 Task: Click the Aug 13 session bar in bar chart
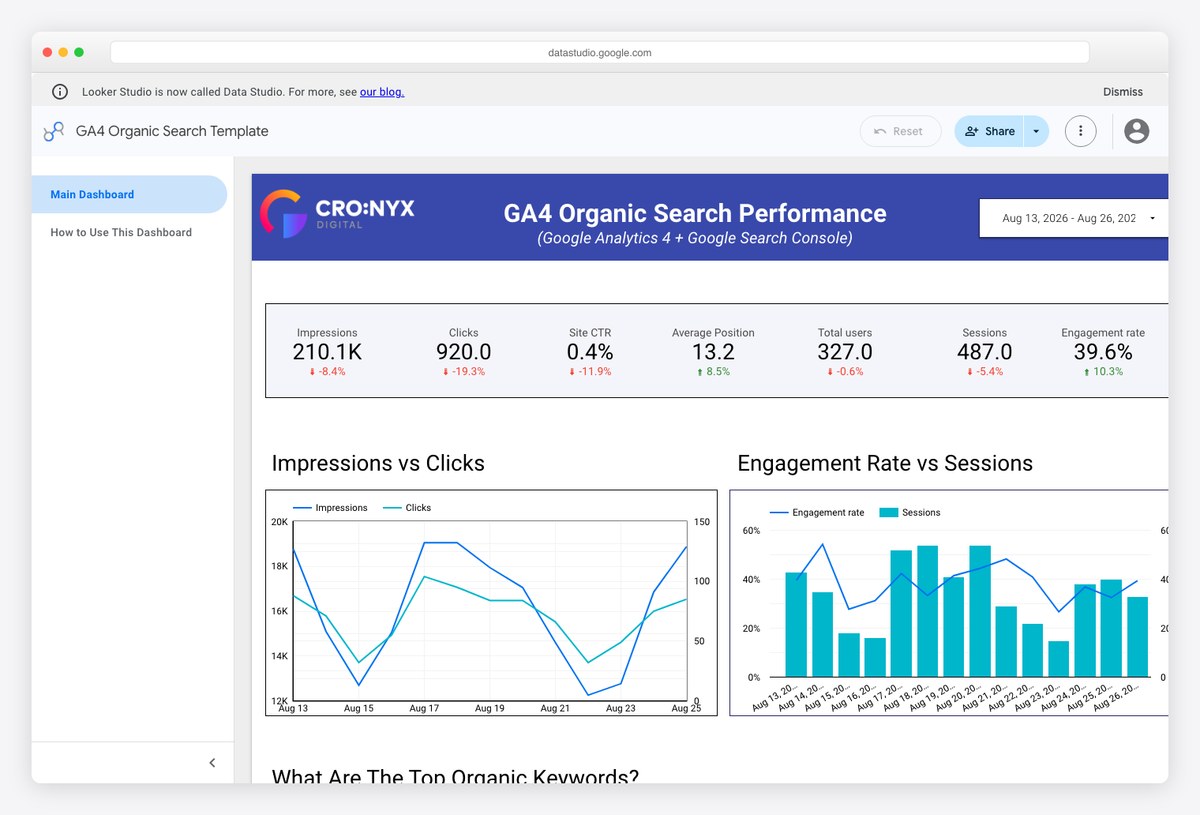pos(796,624)
